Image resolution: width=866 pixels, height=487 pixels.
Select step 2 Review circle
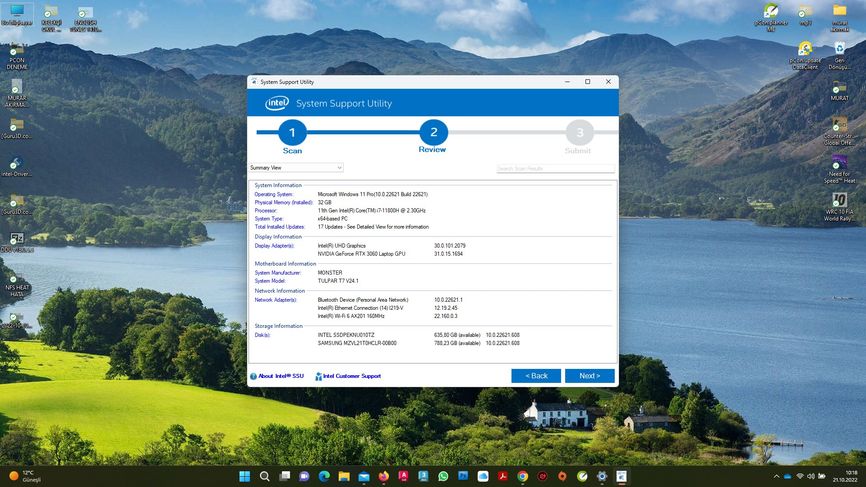434,133
